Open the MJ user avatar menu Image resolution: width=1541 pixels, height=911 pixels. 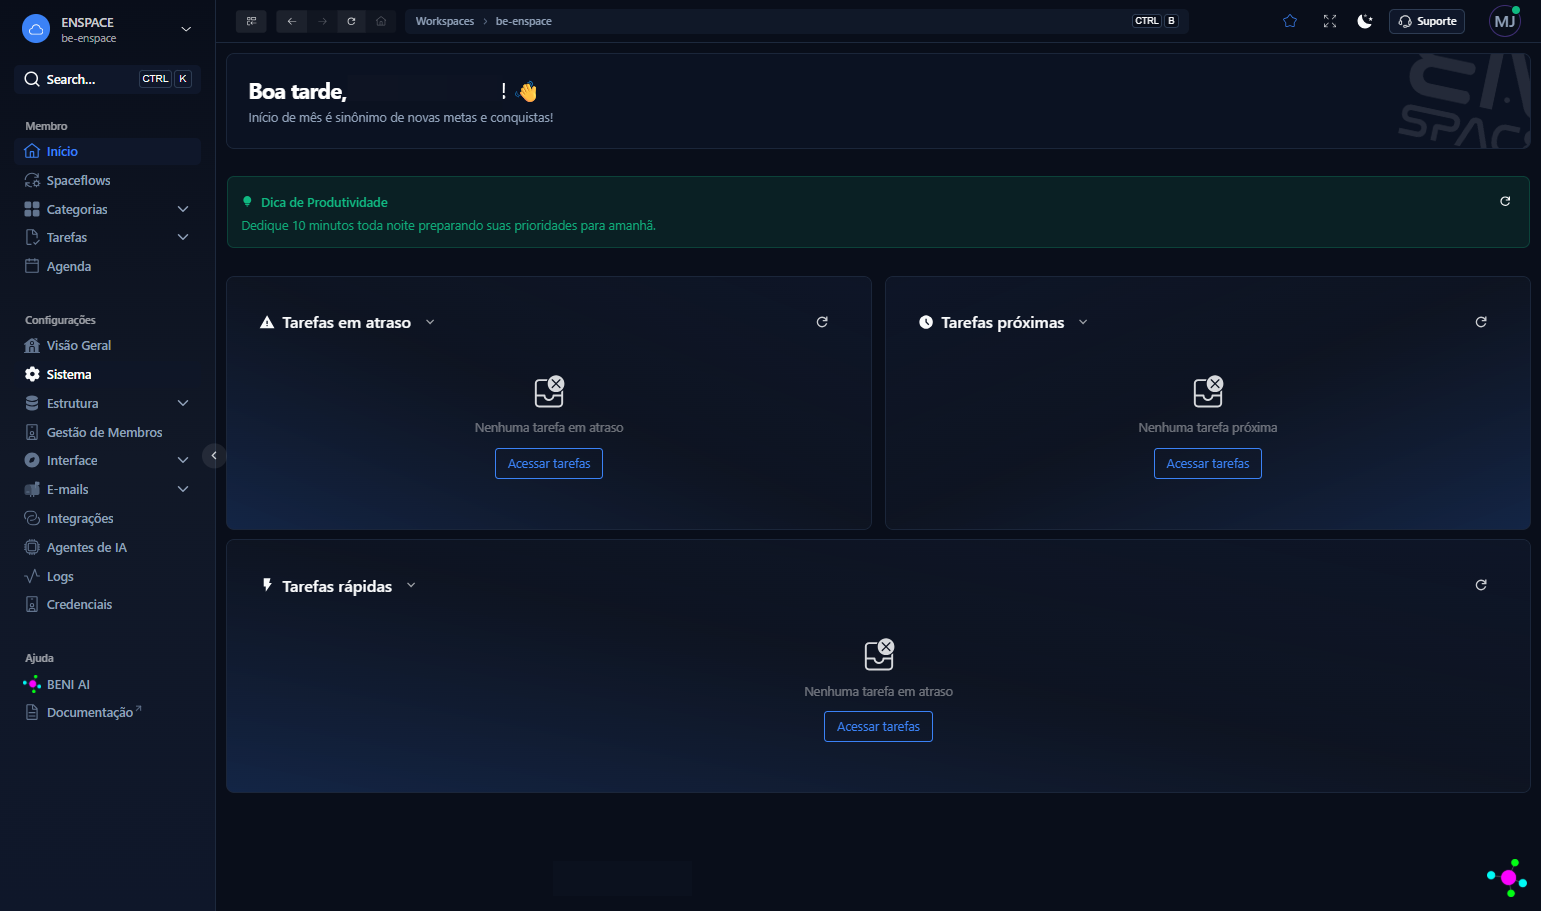click(1505, 21)
